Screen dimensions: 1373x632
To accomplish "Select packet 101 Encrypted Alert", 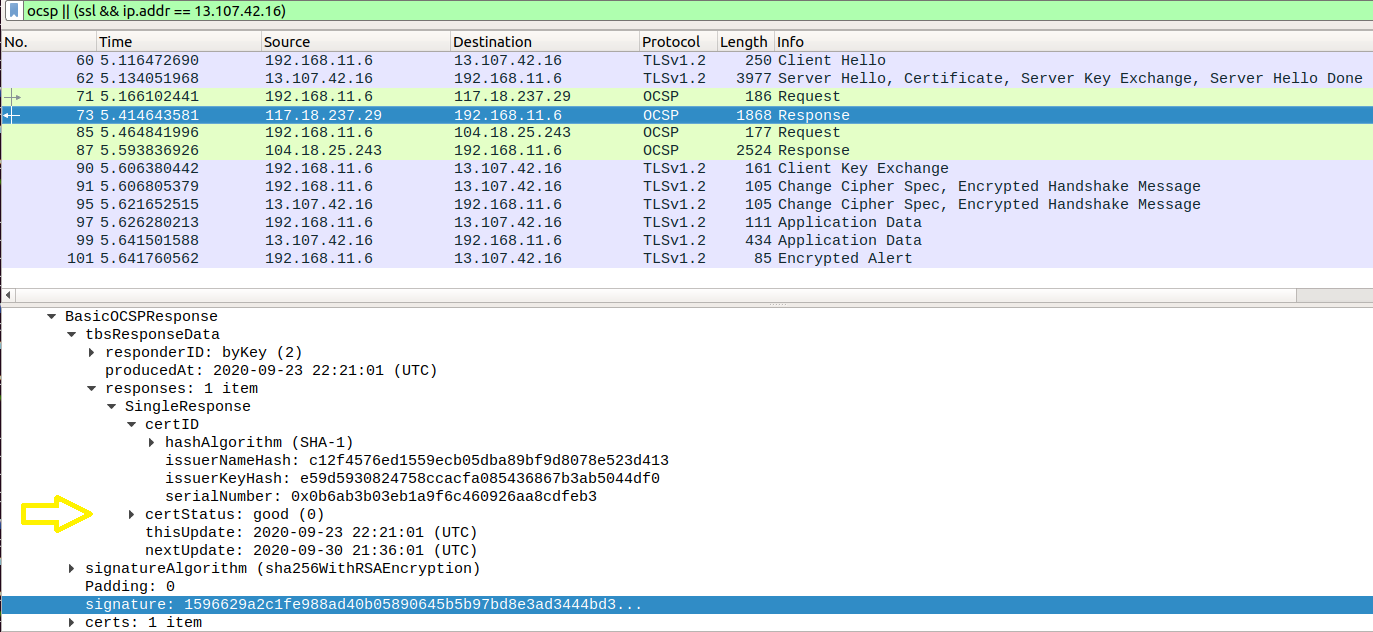I will [686, 258].
